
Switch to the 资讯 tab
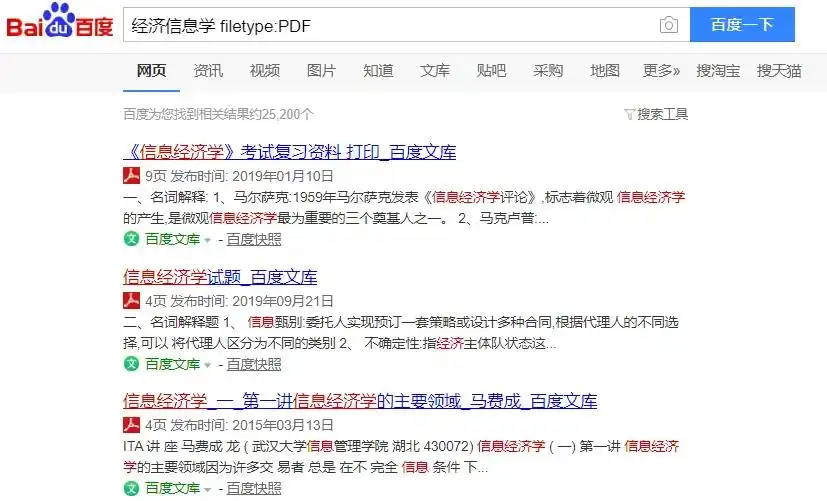(x=208, y=70)
